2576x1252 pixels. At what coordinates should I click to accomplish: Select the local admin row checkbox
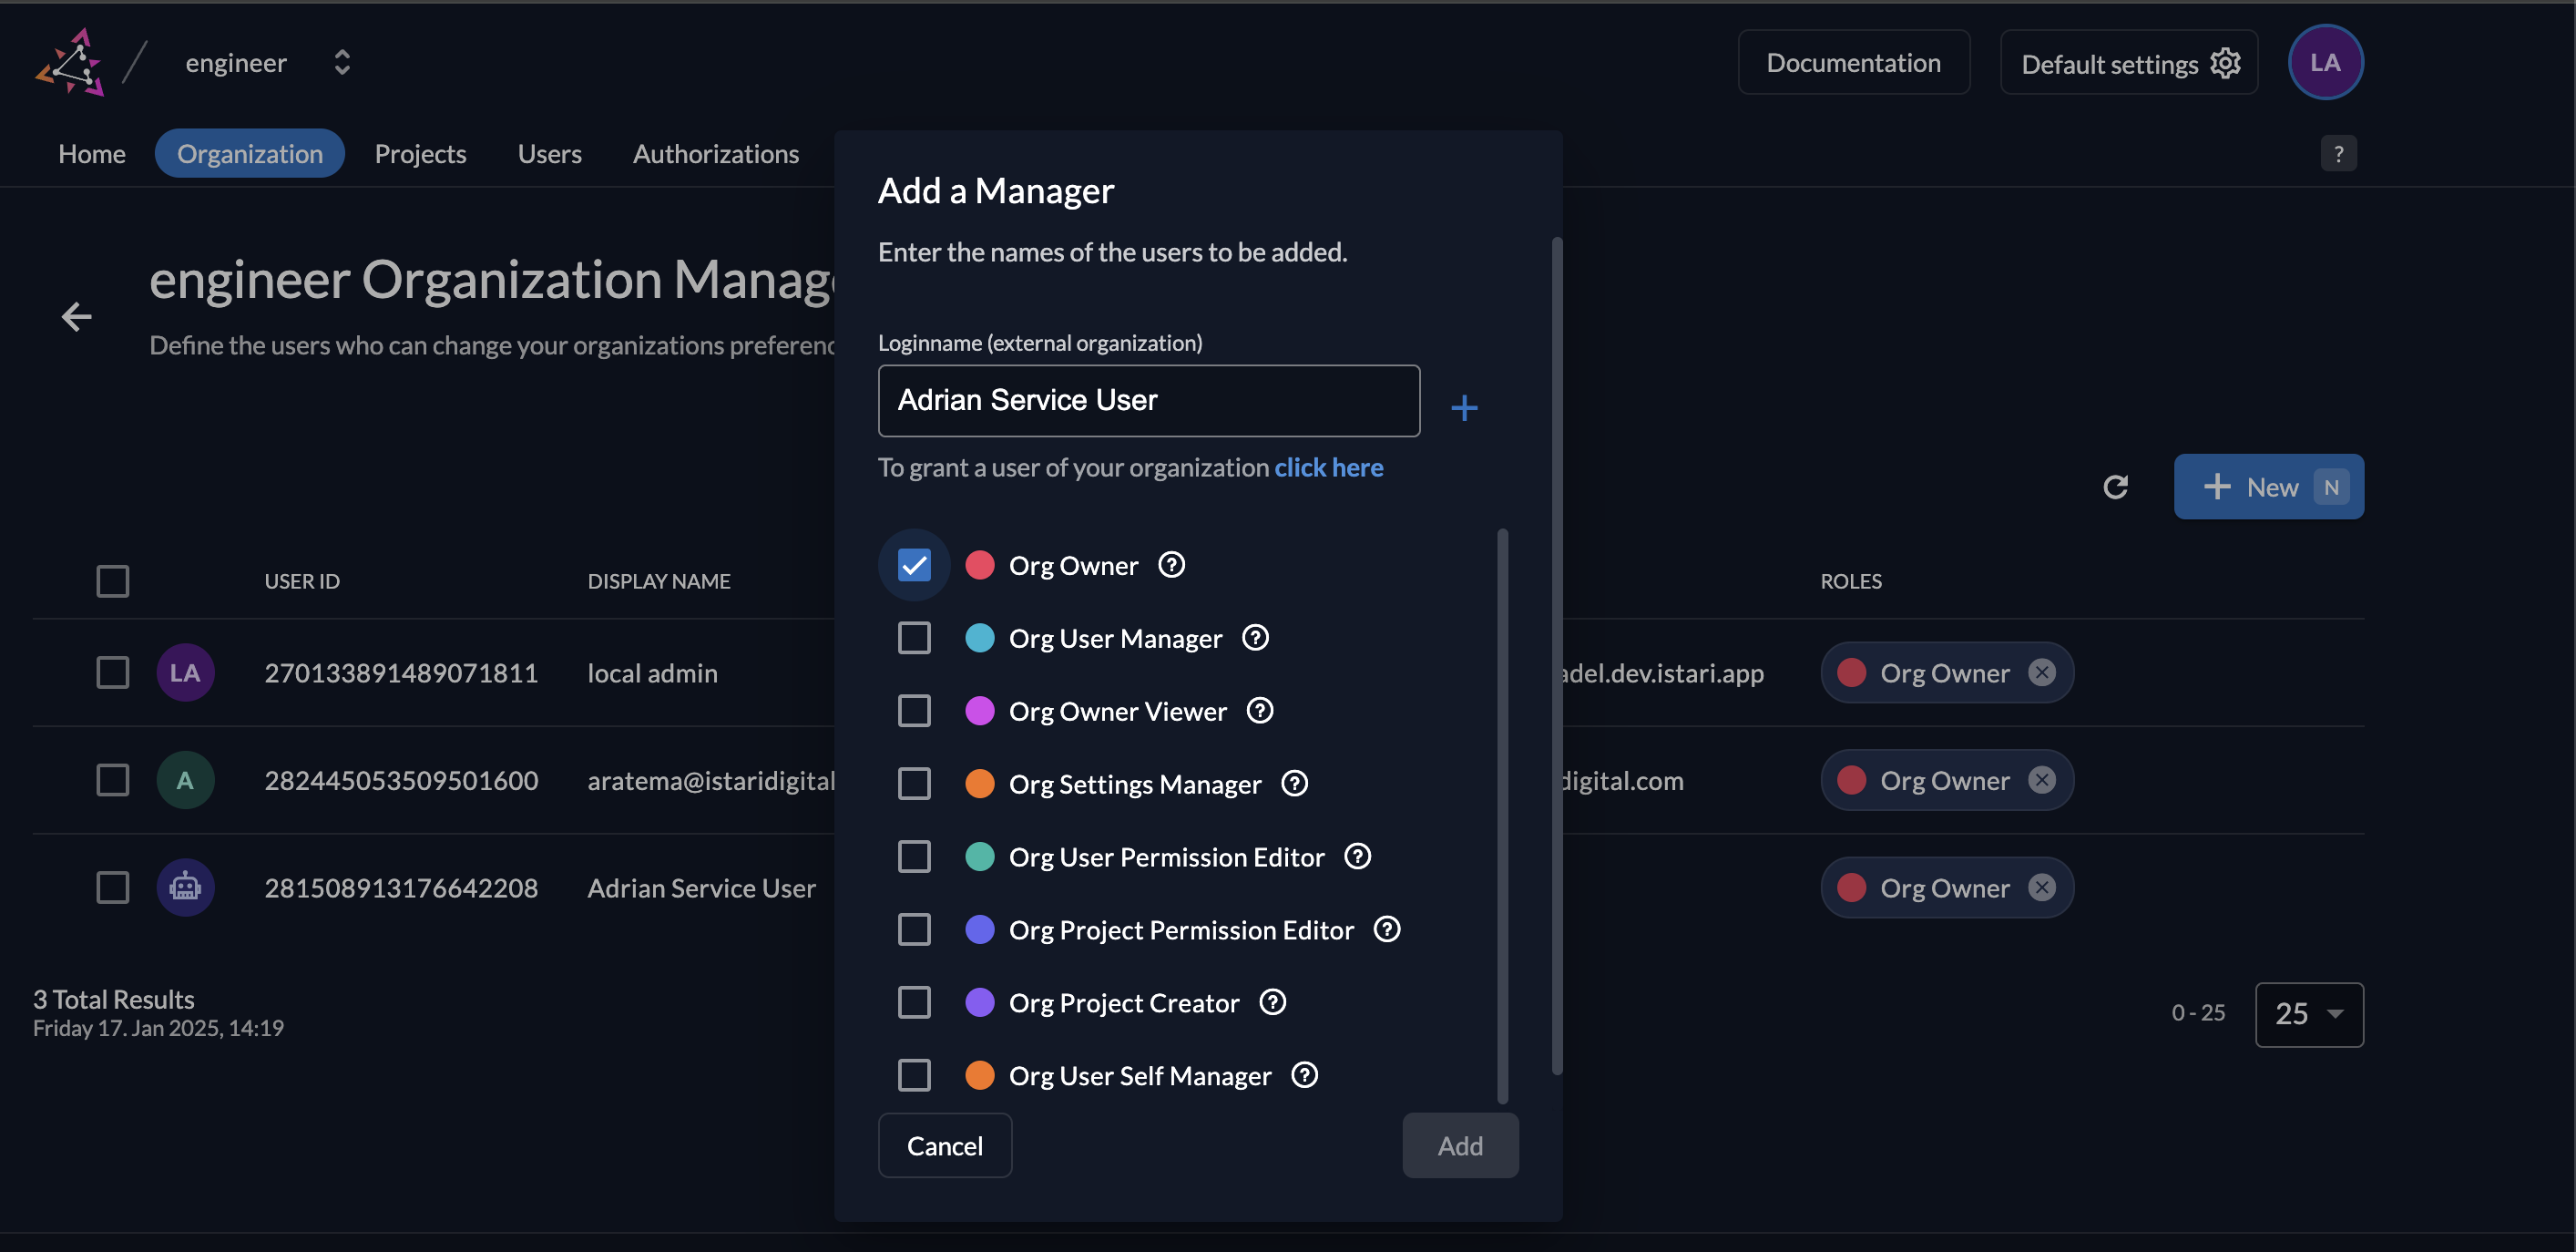113,672
